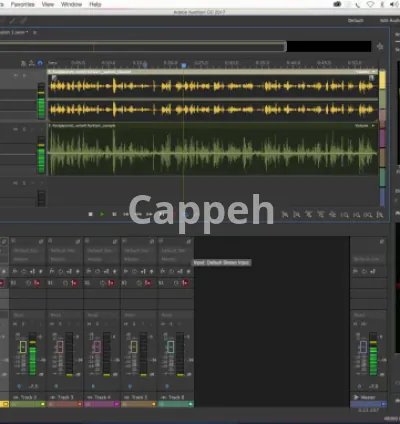This screenshot has width=400, height=424.
Task: Click the zoom out amplitude icon
Action: (x=297, y=215)
